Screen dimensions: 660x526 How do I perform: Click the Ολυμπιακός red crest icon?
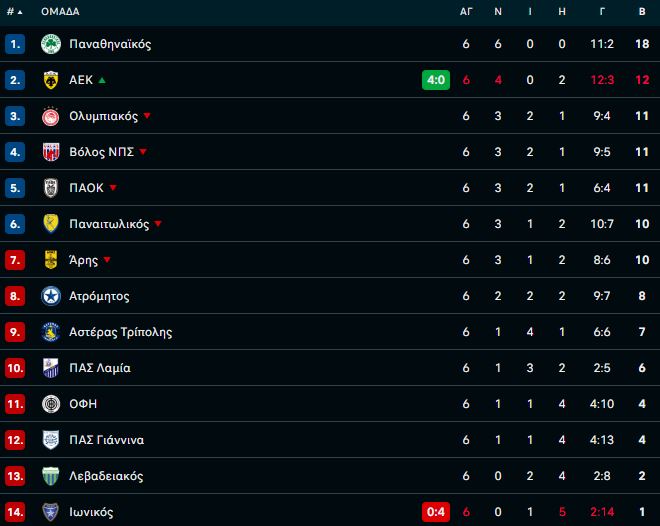point(51,116)
